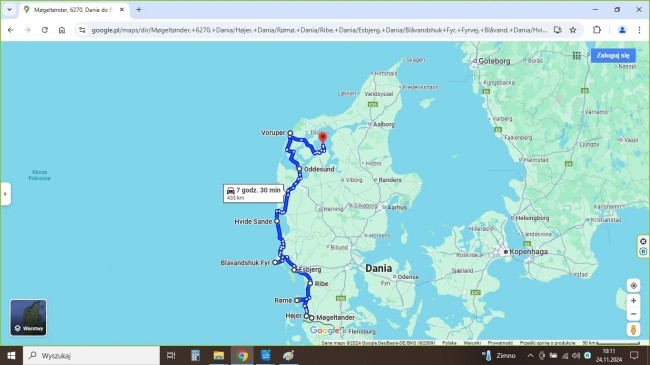Screen dimensions: 650x365
Task: Select the Møgeltønder Google Maps tab
Action: [x=73, y=10]
